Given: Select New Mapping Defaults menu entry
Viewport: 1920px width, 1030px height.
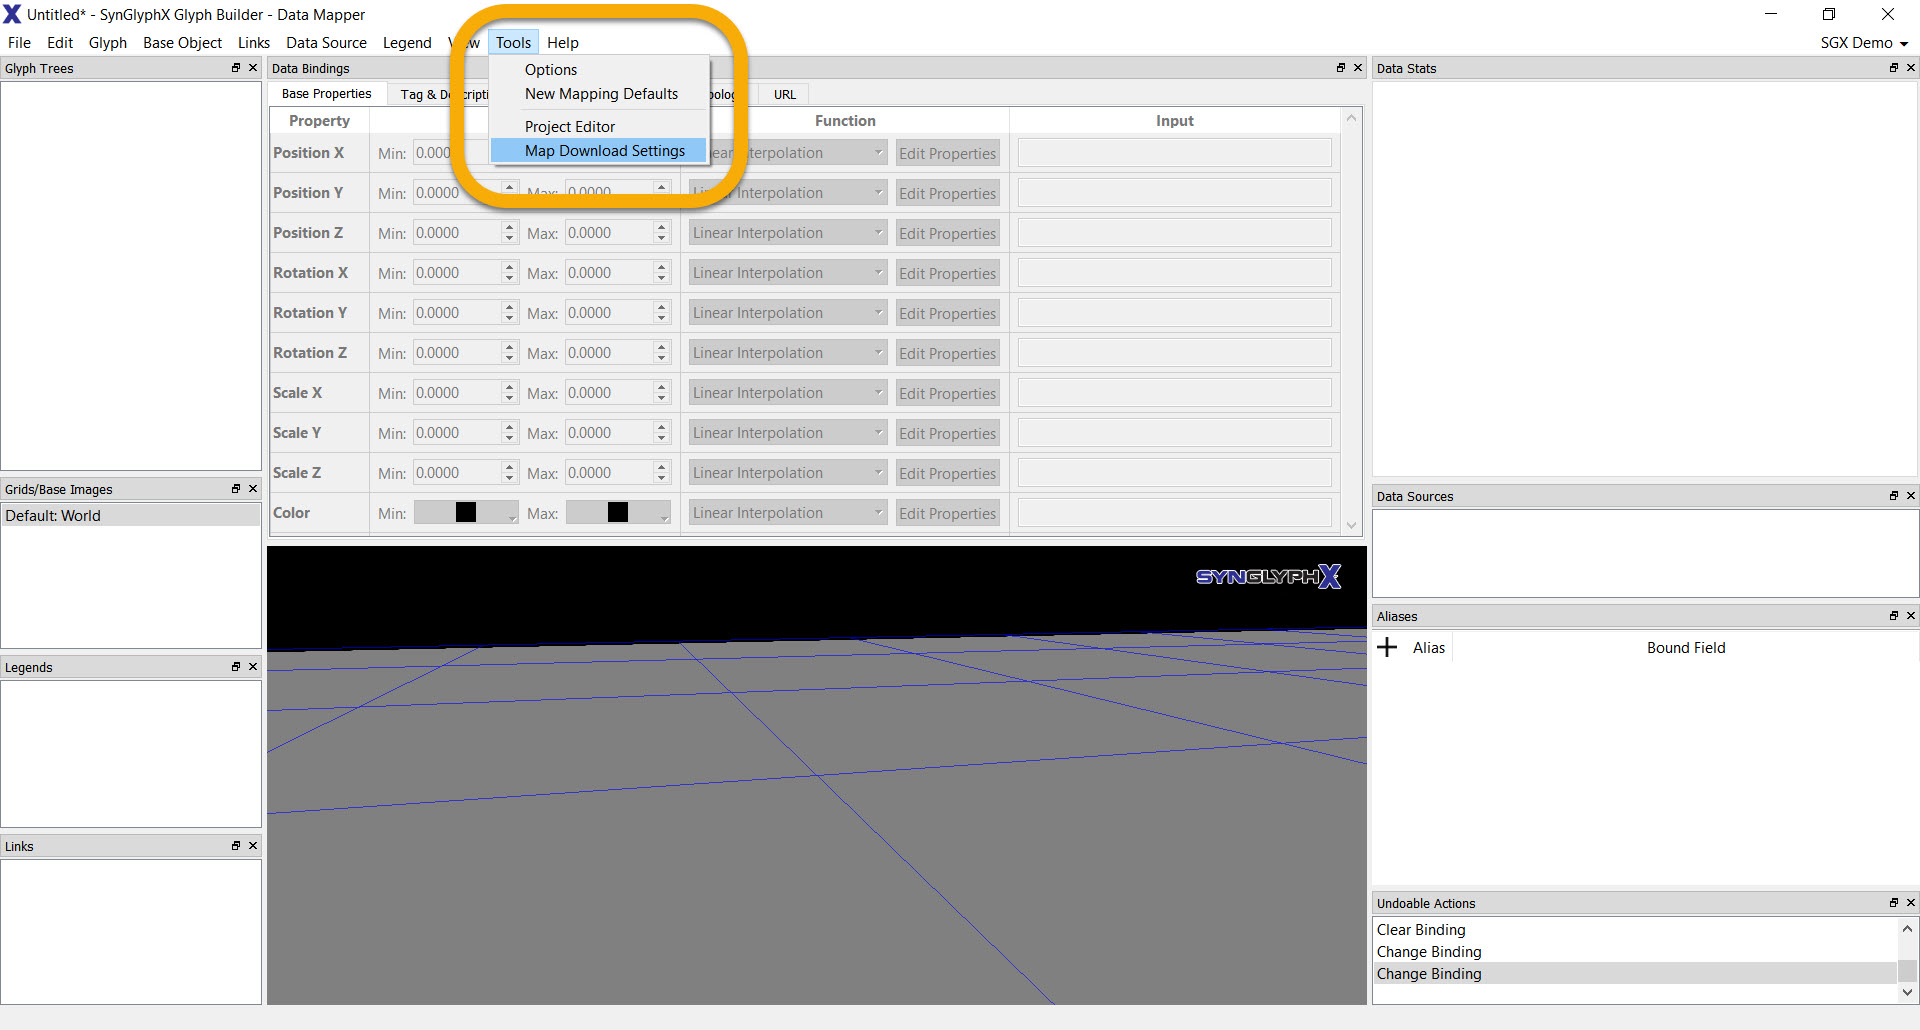Looking at the screenshot, I should click(x=600, y=94).
